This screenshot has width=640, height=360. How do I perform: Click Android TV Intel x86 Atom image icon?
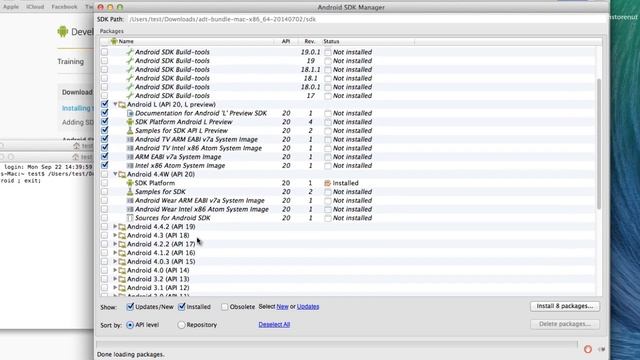pyautogui.click(x=130, y=148)
